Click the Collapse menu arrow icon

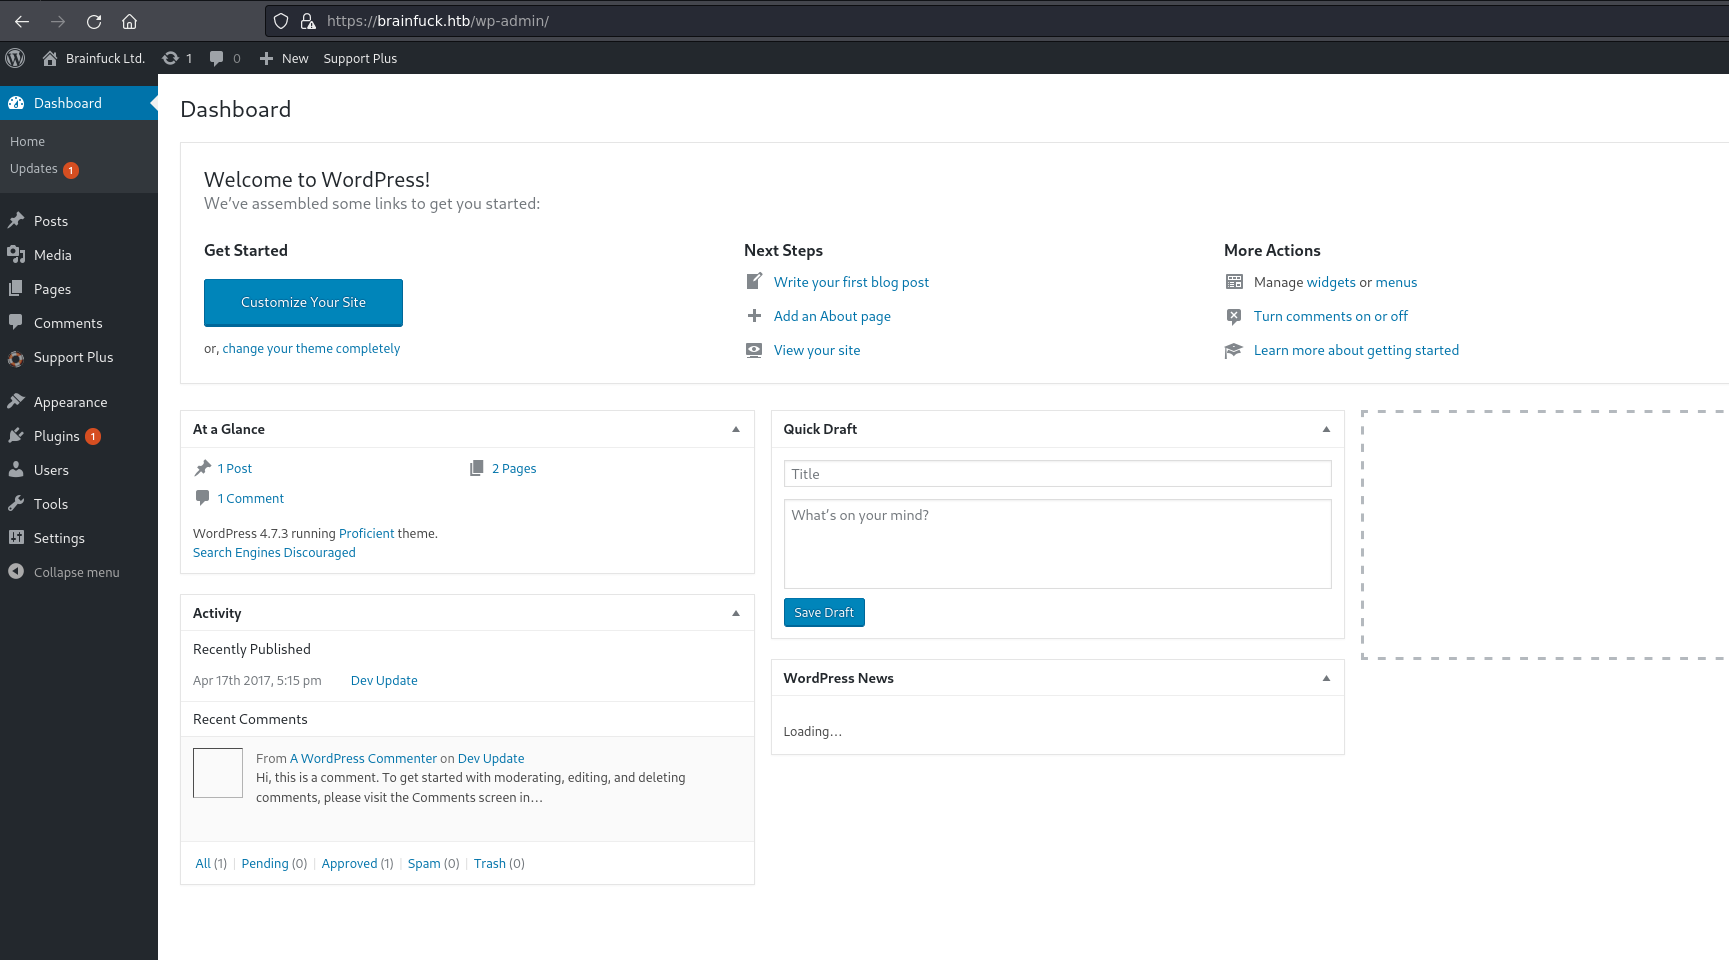[x=16, y=571]
